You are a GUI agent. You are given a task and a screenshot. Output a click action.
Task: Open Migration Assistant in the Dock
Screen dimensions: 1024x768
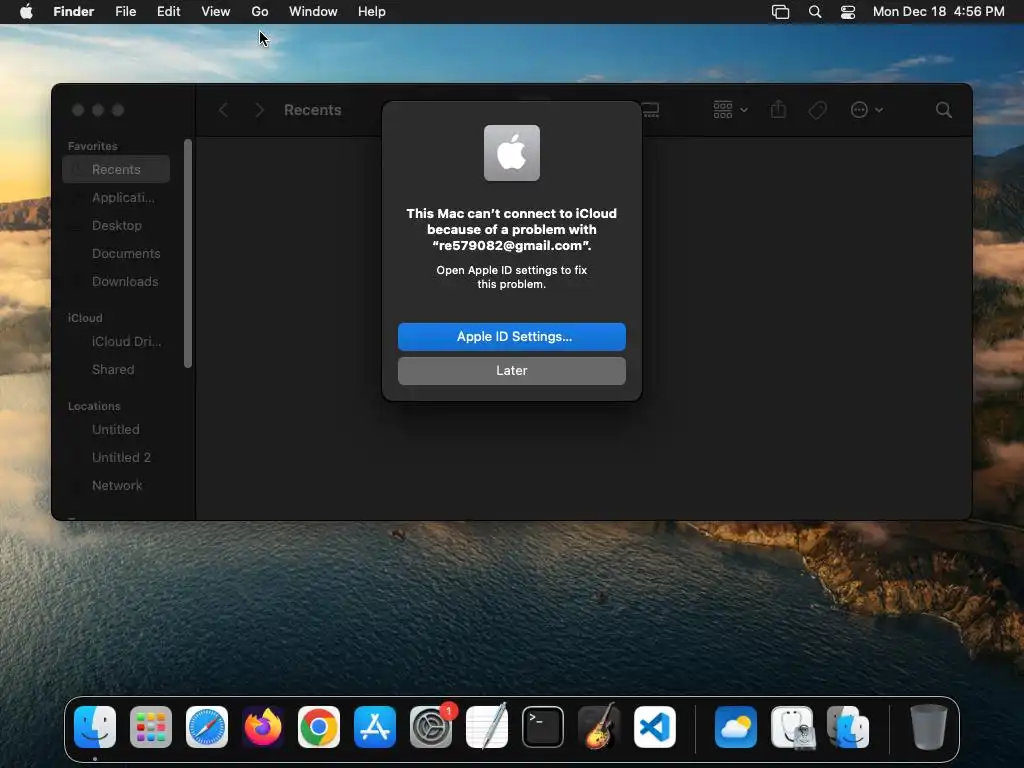coord(848,727)
